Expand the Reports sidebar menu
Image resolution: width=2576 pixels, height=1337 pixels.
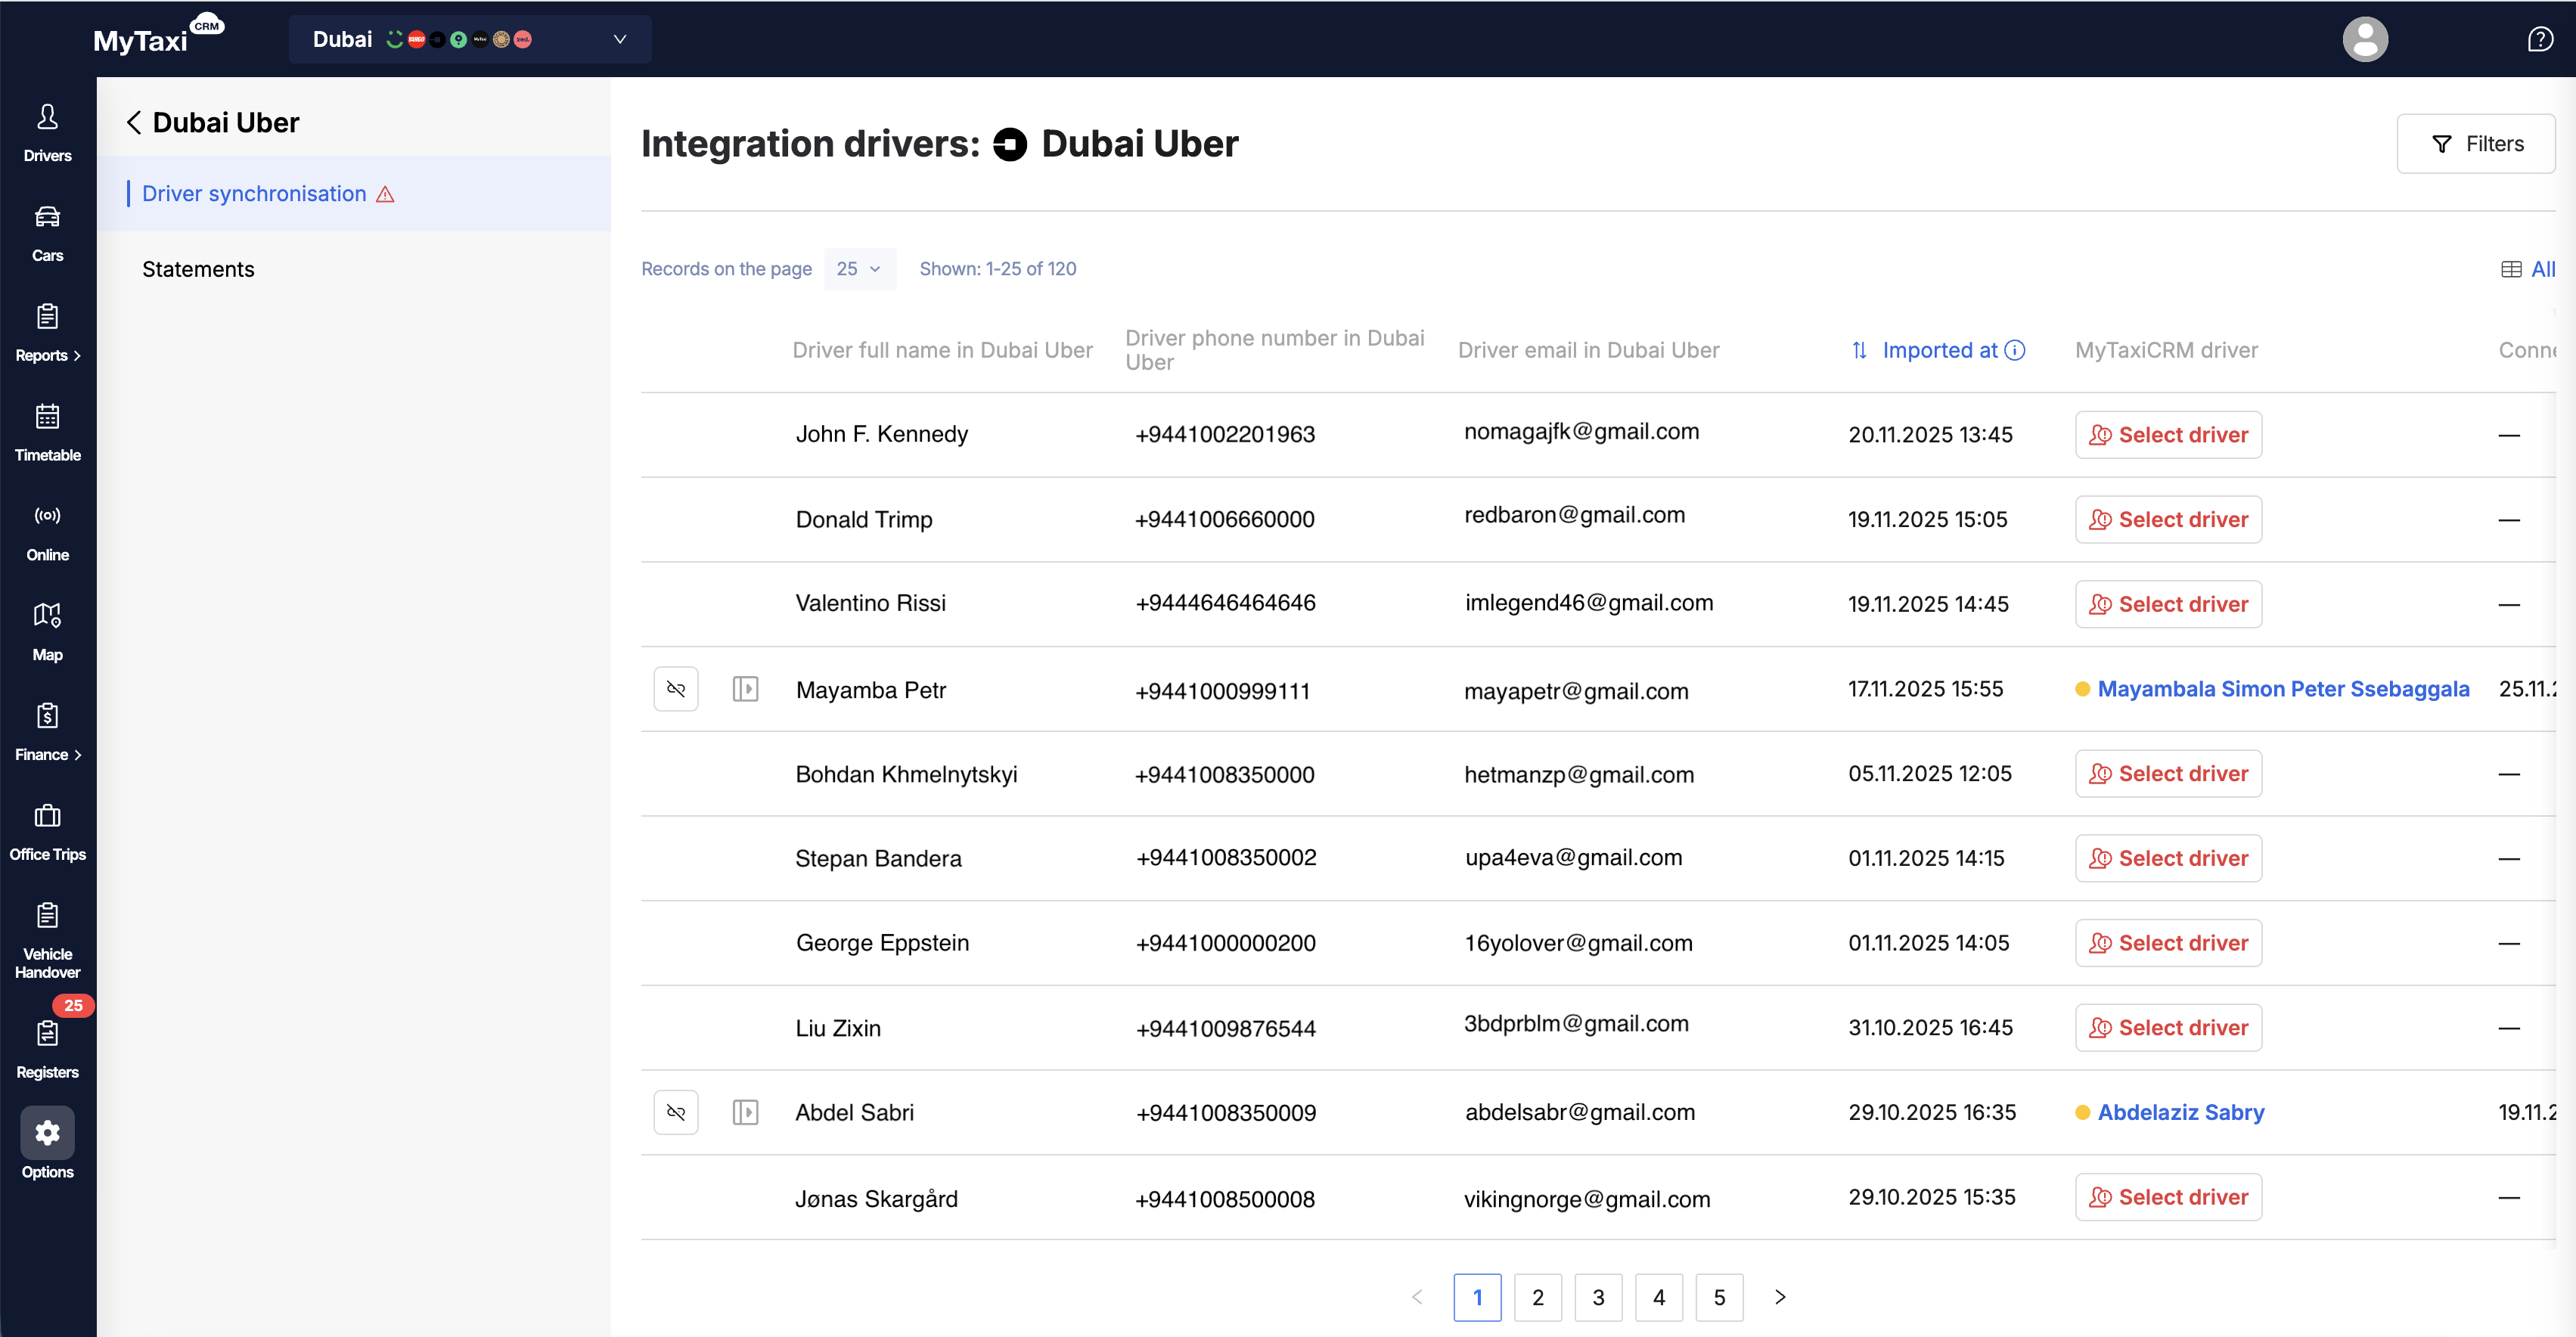pyautogui.click(x=47, y=333)
